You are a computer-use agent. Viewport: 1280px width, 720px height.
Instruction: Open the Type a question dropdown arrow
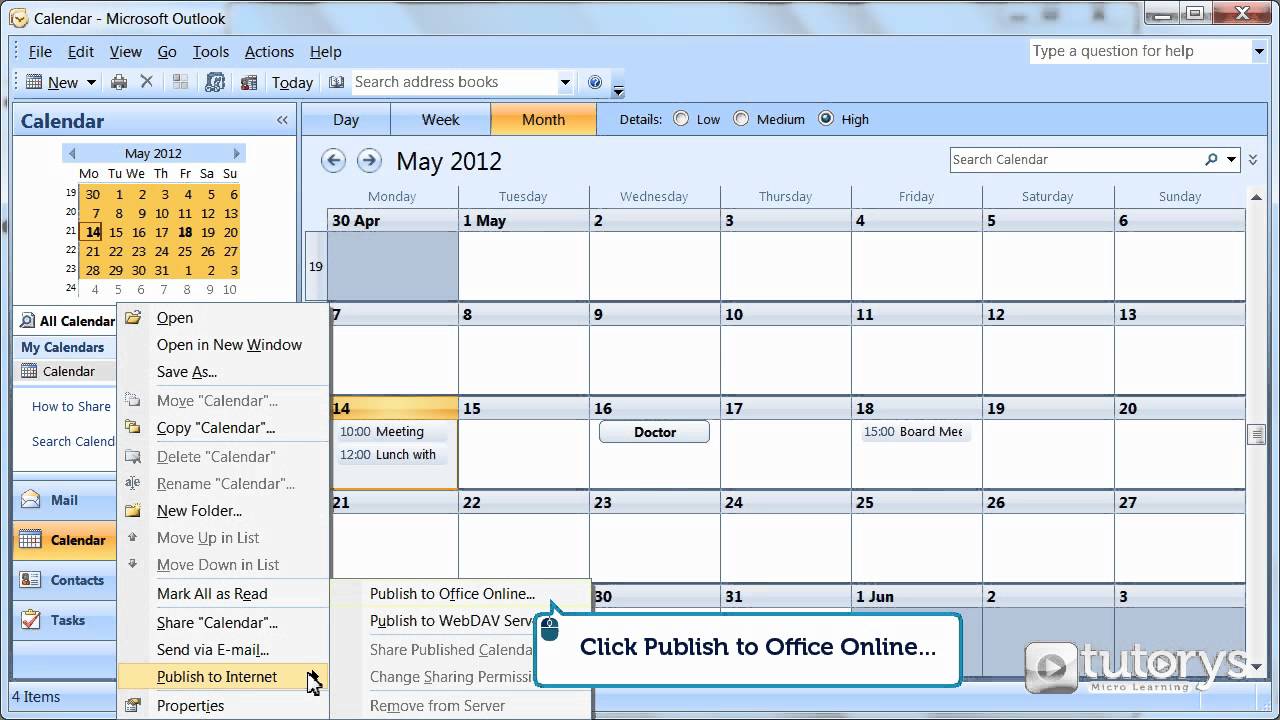[x=1259, y=51]
